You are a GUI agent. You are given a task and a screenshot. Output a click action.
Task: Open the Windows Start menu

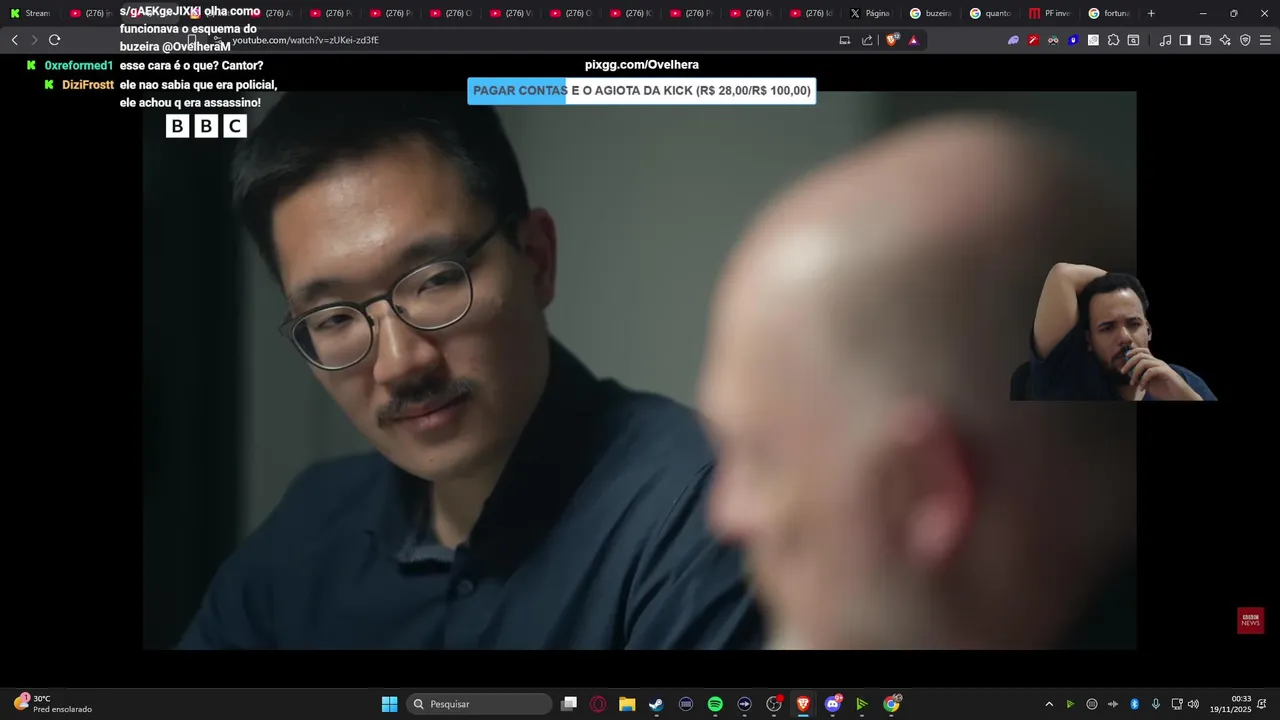[389, 704]
